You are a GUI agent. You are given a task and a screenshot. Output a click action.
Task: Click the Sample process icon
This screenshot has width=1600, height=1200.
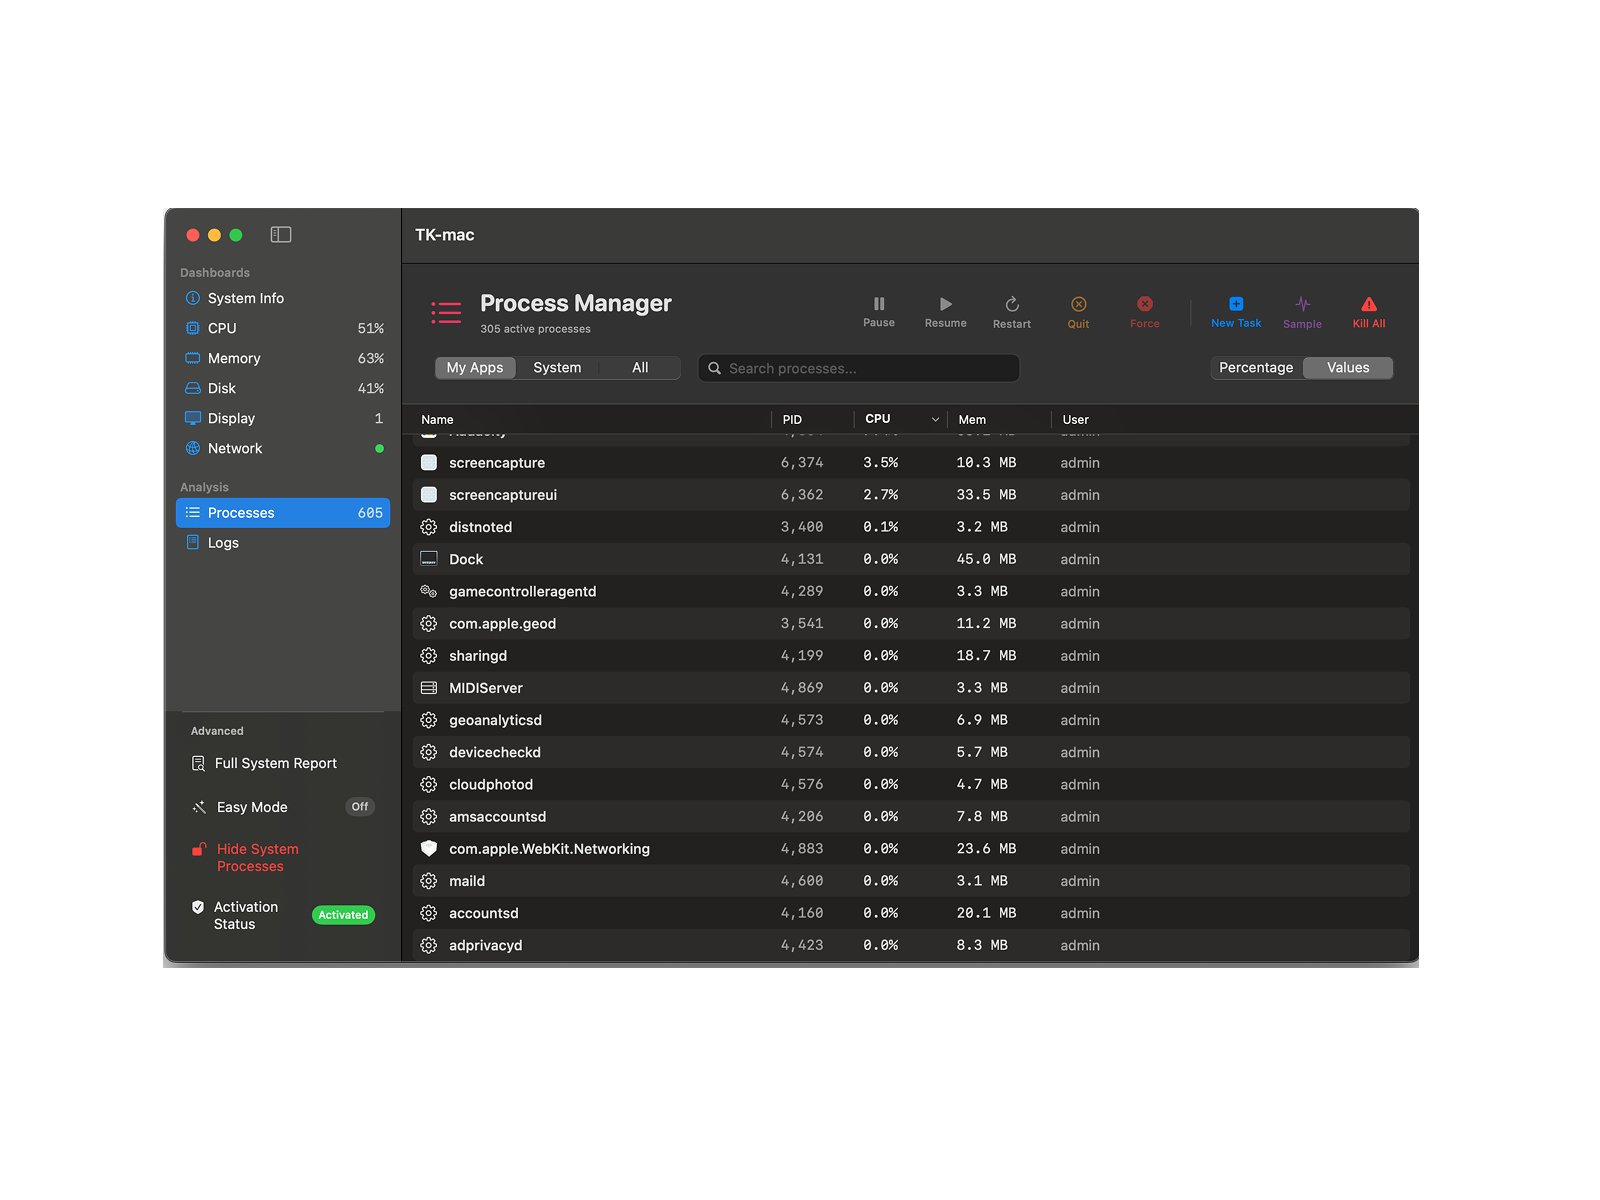click(x=1303, y=304)
